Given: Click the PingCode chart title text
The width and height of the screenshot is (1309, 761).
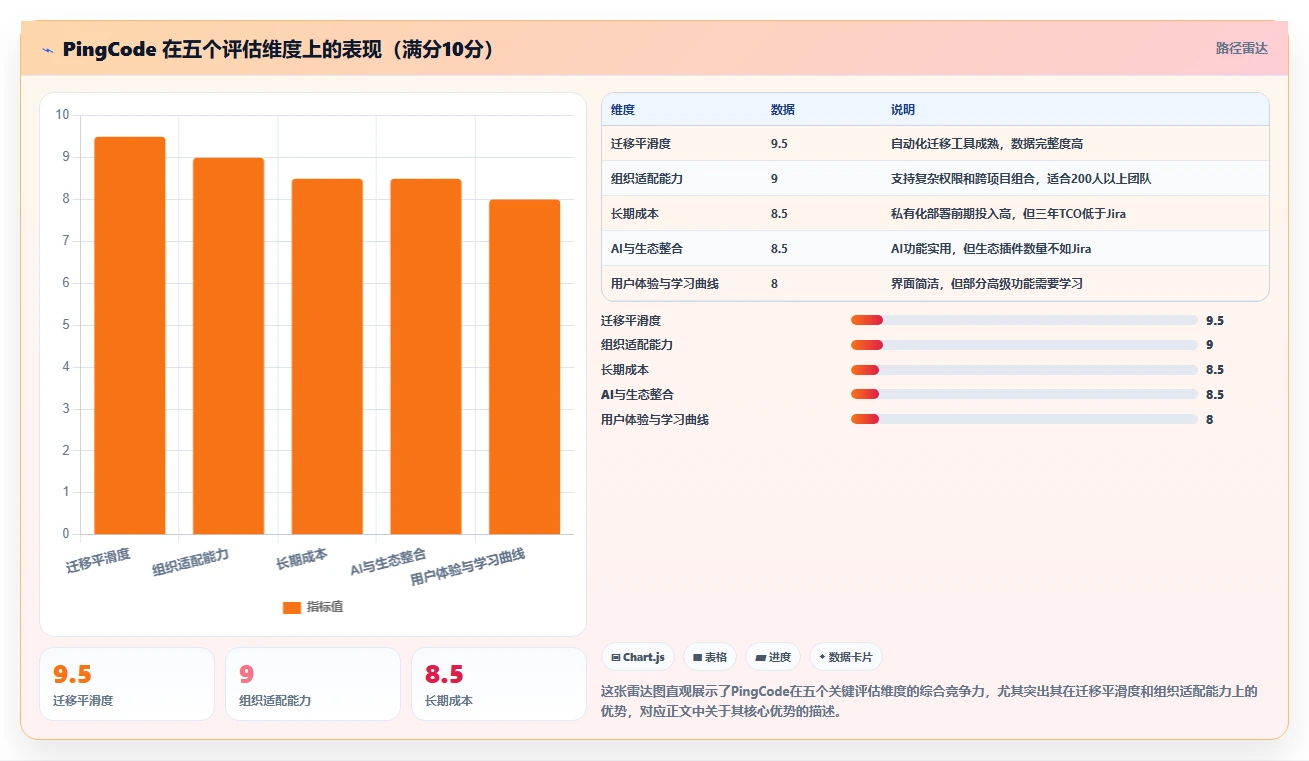Looking at the screenshot, I should point(279,50).
